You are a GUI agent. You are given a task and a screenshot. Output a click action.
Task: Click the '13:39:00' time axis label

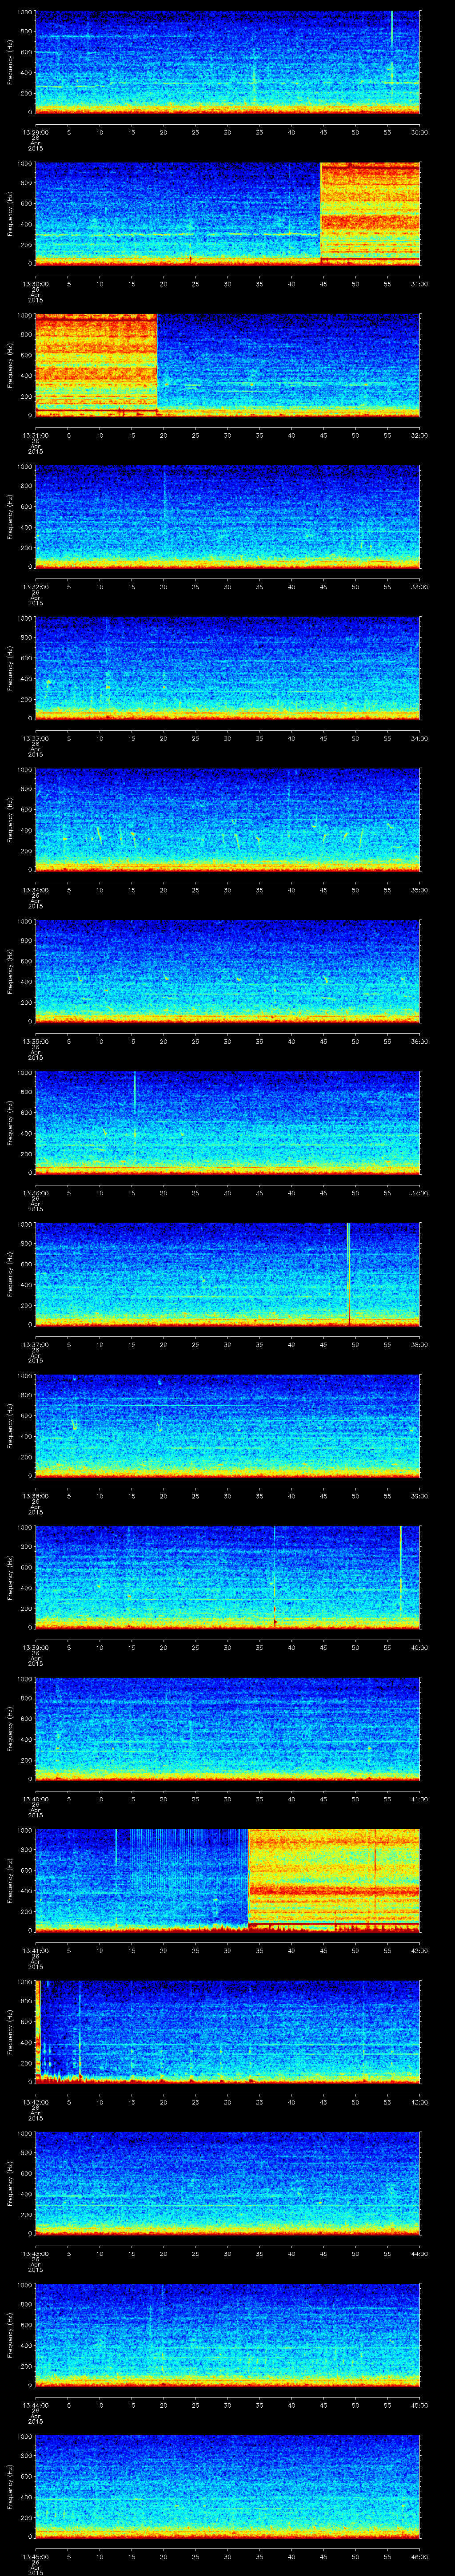click(35, 1647)
